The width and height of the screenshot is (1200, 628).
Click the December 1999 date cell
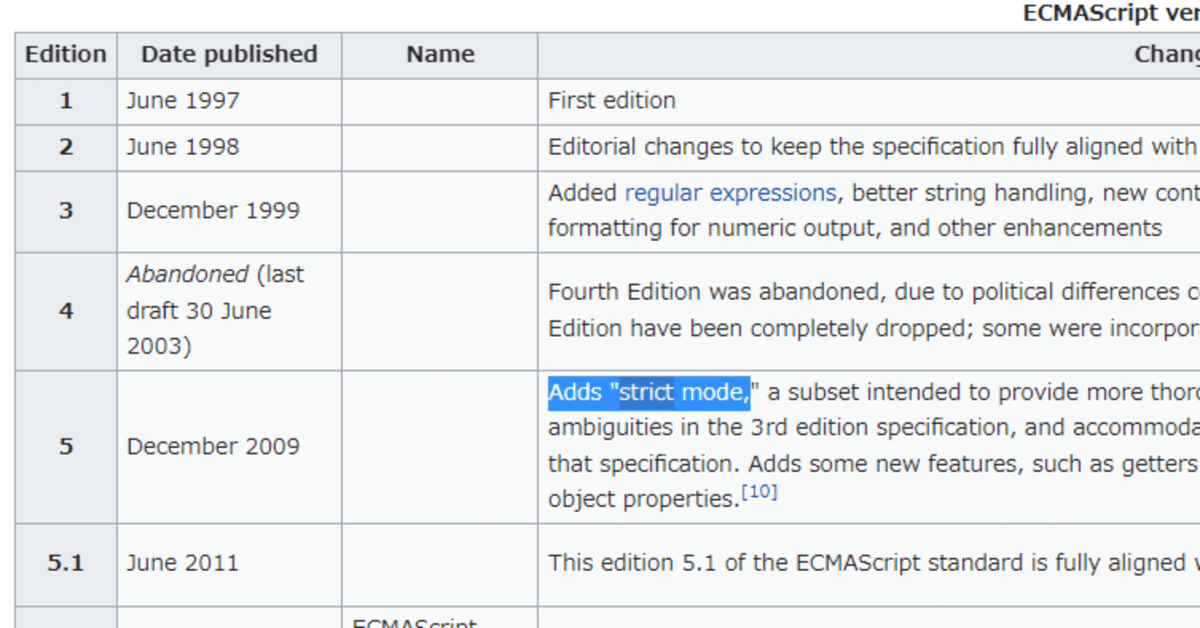tap(229, 211)
